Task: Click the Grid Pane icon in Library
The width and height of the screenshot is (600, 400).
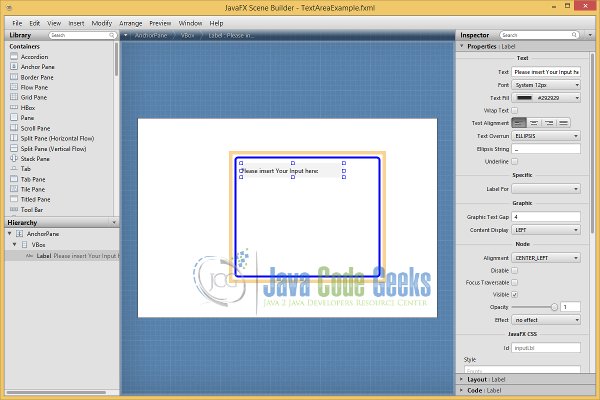Action: 14,97
